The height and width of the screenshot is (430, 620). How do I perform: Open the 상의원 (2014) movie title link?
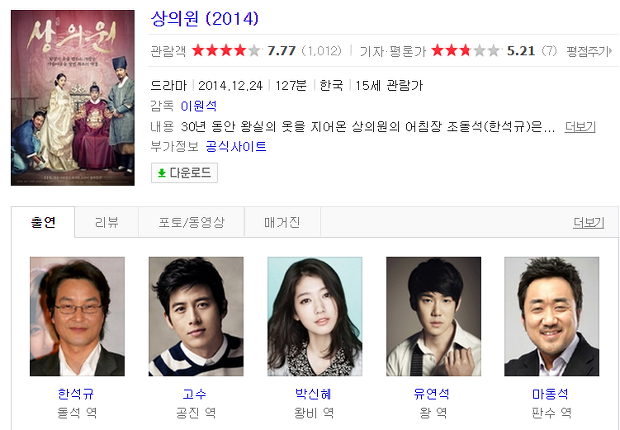tap(204, 19)
